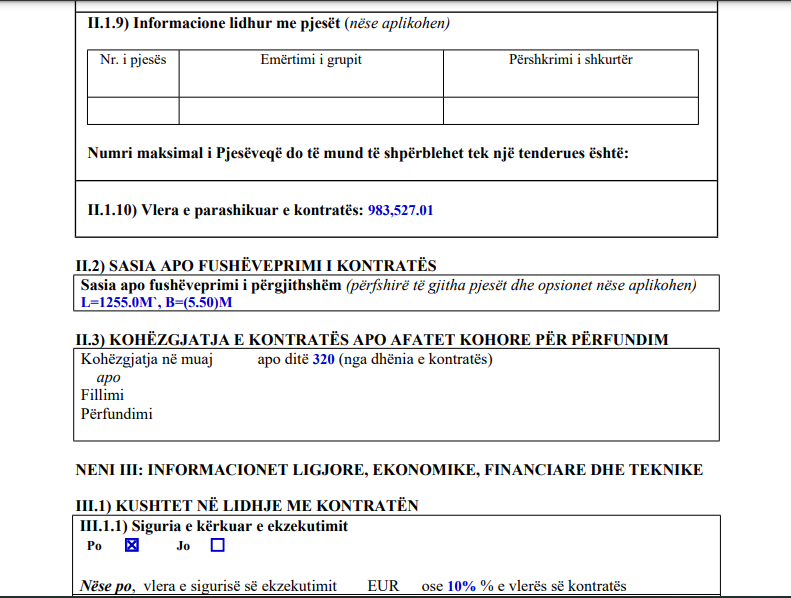Click heading II.1.10) Vlera e parashikuar e kontratës

click(x=225, y=210)
